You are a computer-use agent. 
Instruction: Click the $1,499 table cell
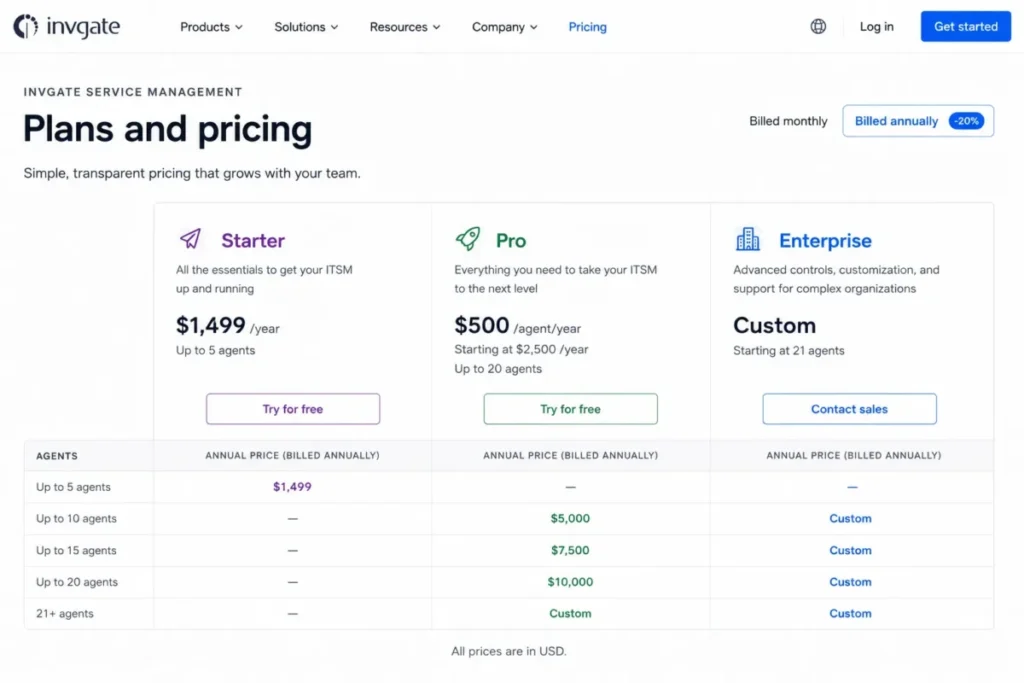pyautogui.click(x=292, y=486)
